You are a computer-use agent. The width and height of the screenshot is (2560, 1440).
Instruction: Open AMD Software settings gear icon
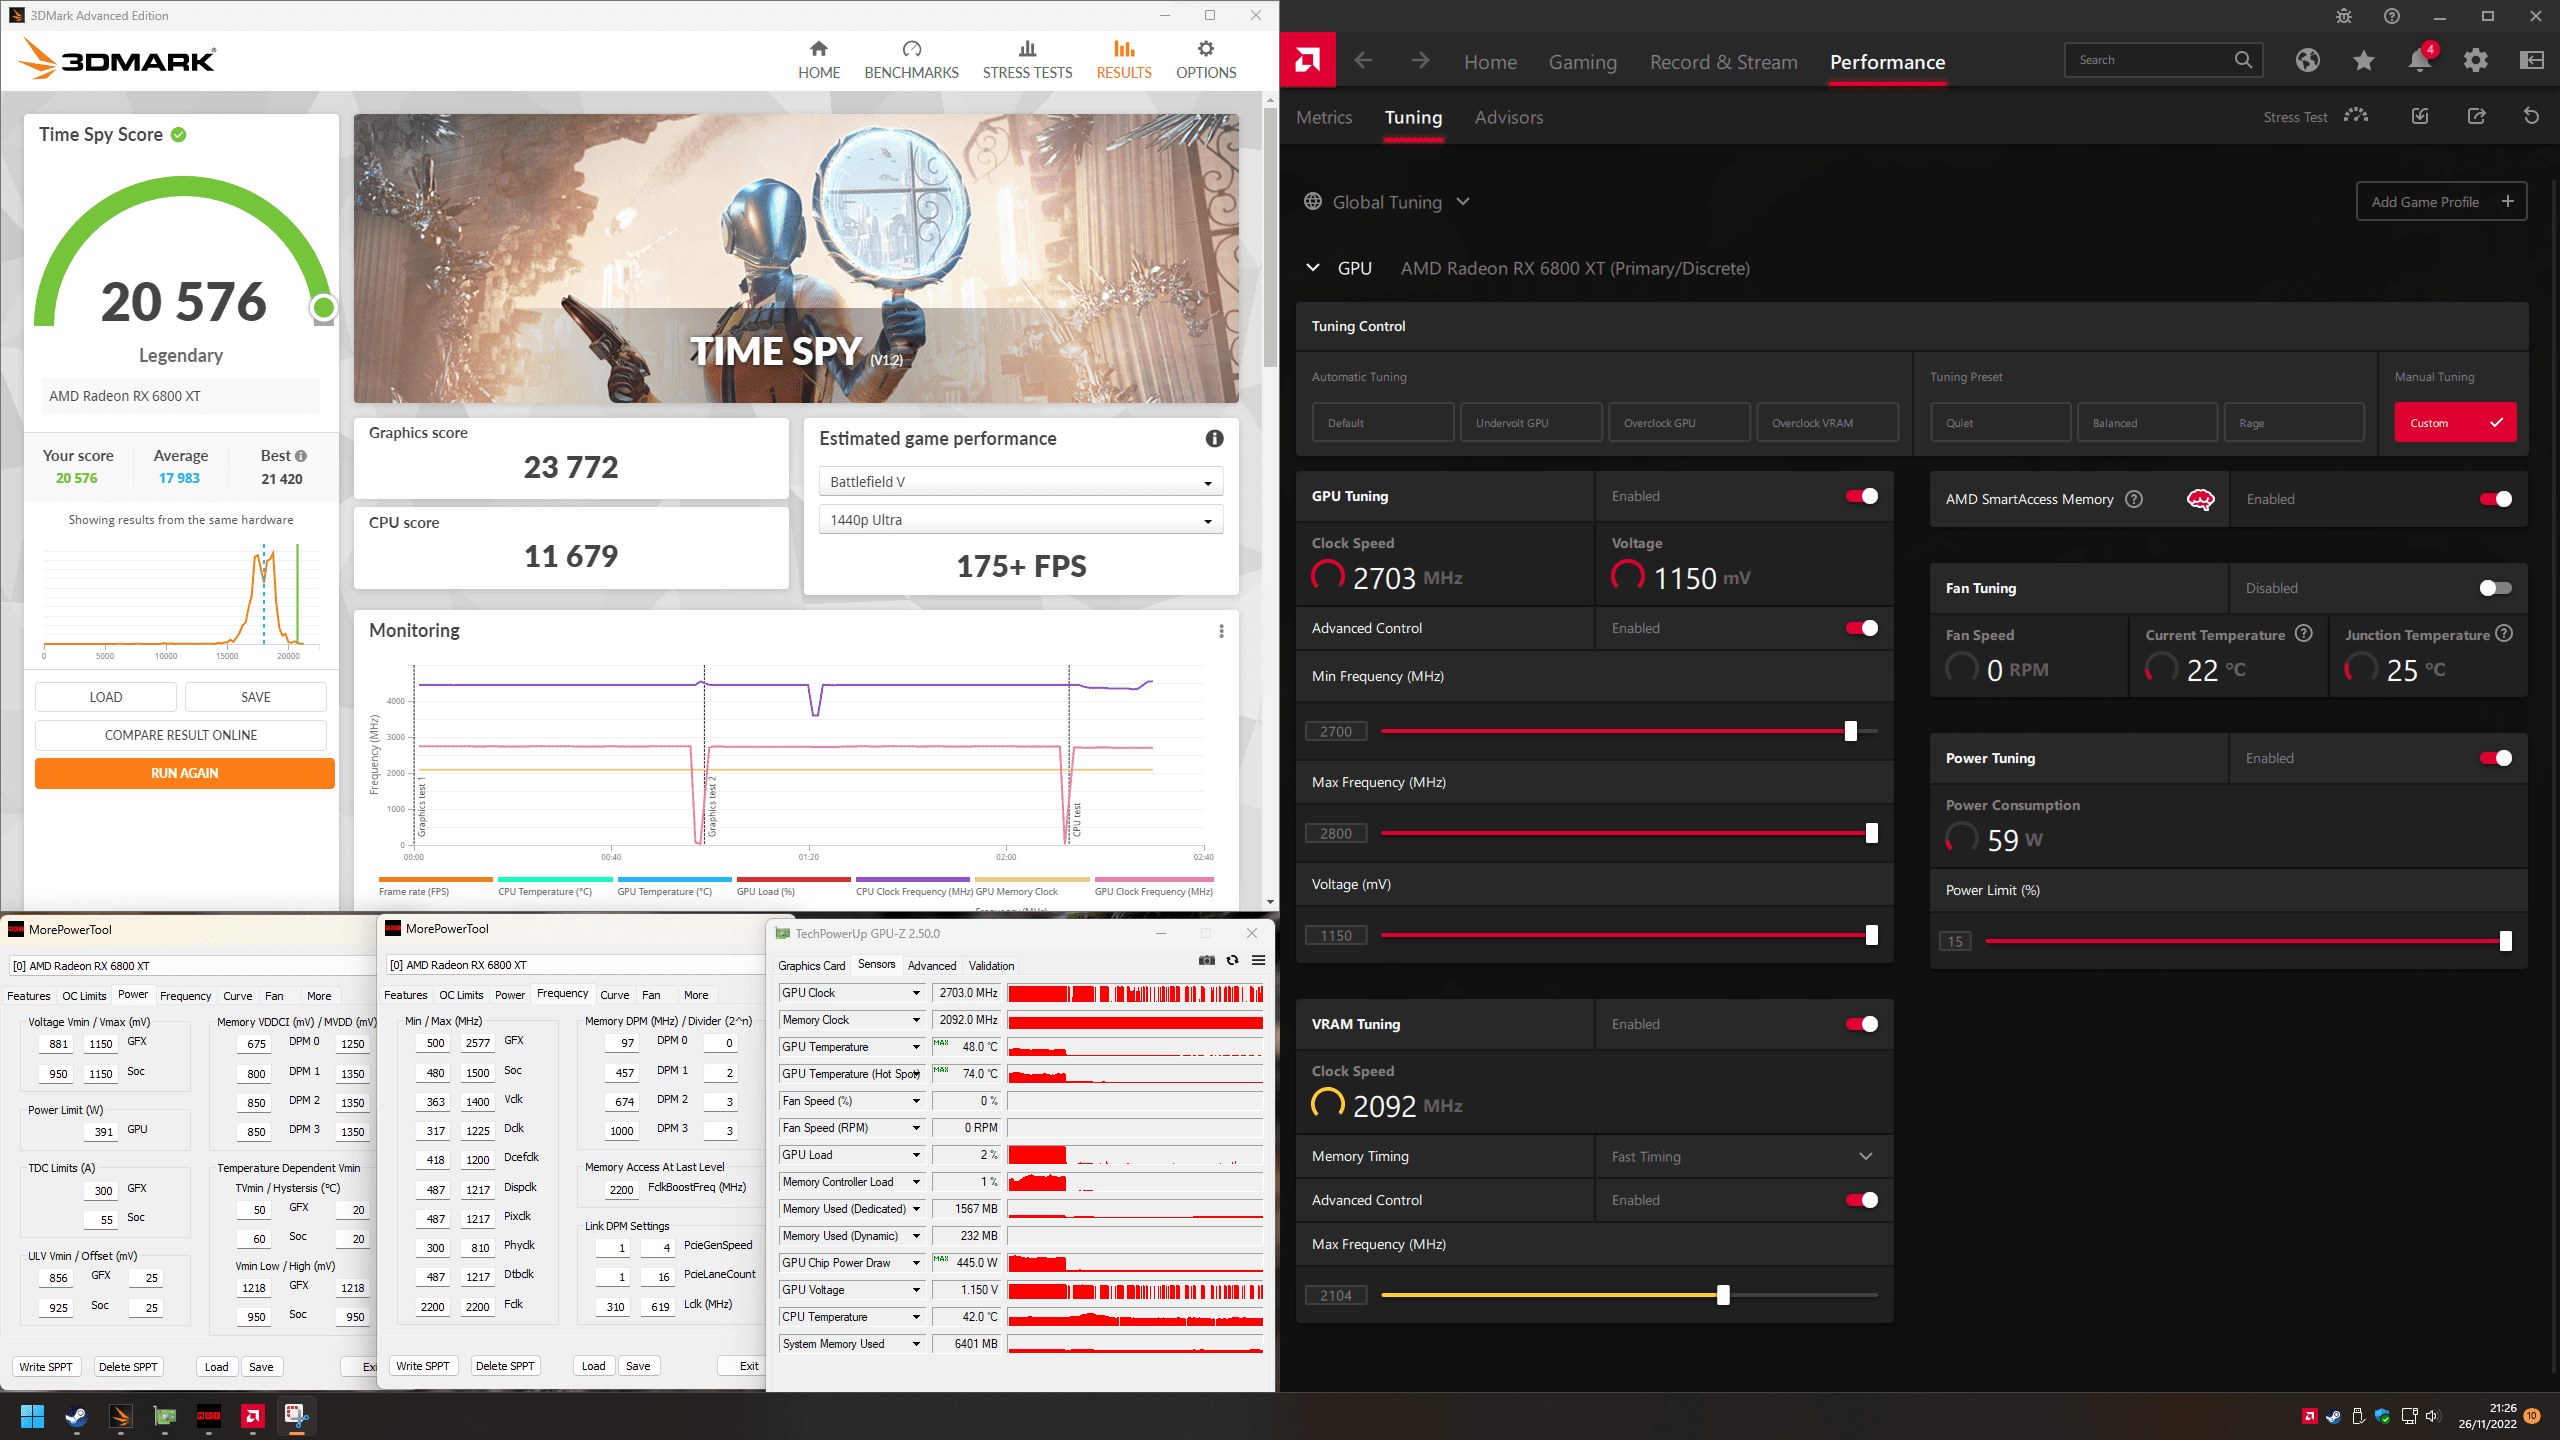(x=2475, y=61)
